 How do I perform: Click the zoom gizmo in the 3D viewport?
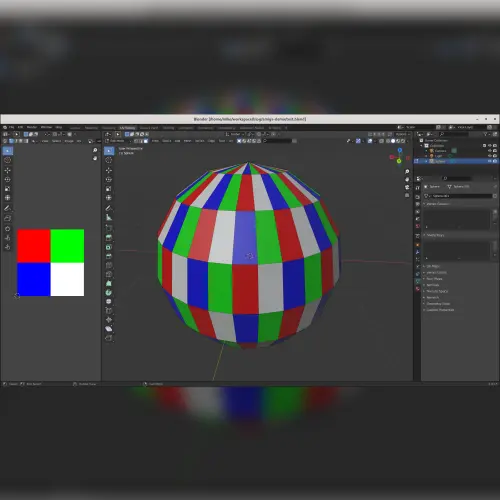coord(407,171)
